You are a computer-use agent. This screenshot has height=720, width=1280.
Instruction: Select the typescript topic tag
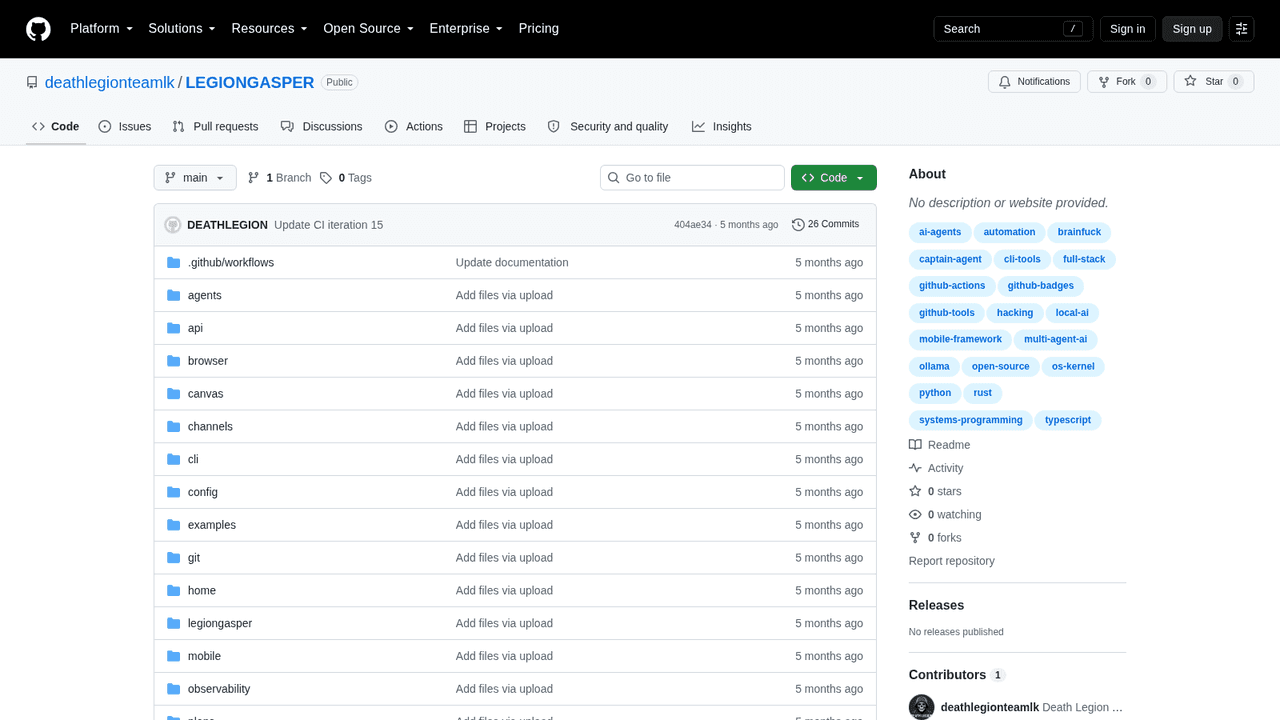pos(1068,420)
